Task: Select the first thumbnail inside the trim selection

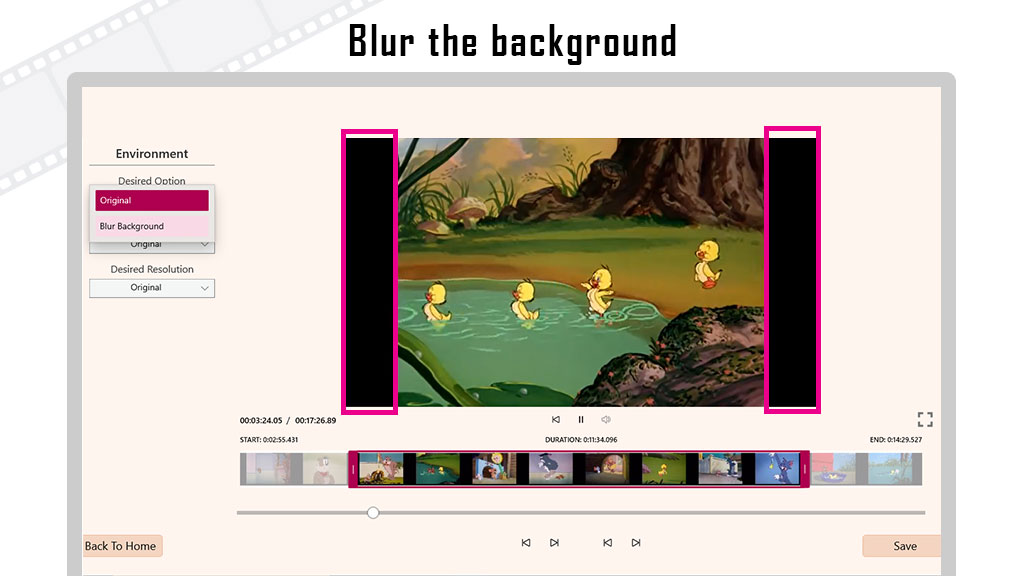Action: coord(381,469)
